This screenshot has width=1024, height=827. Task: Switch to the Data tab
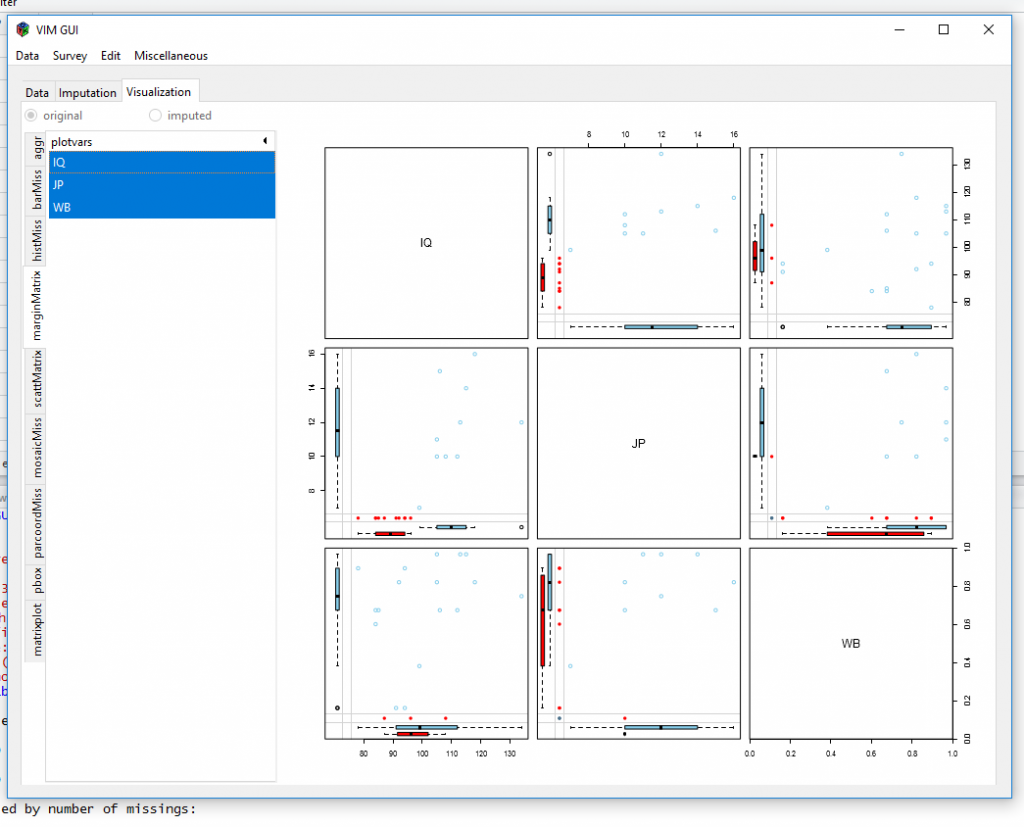point(37,91)
